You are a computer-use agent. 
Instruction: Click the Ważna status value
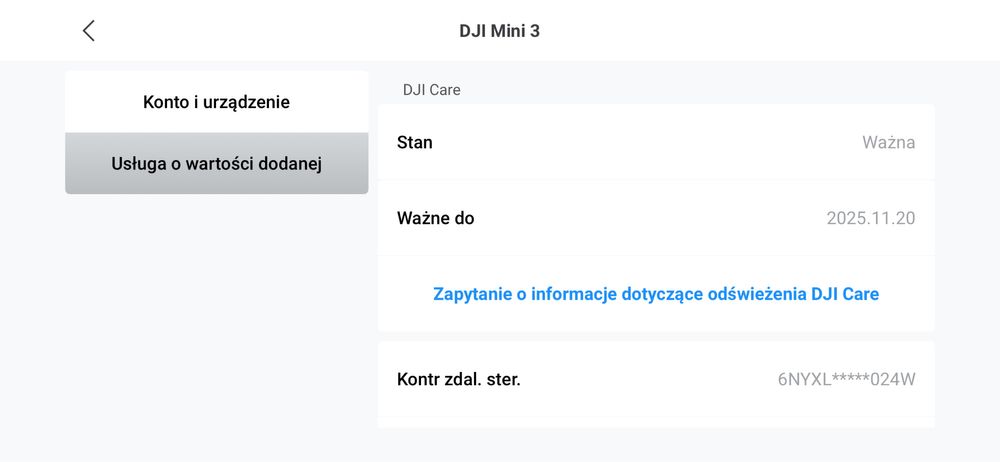coord(888,142)
